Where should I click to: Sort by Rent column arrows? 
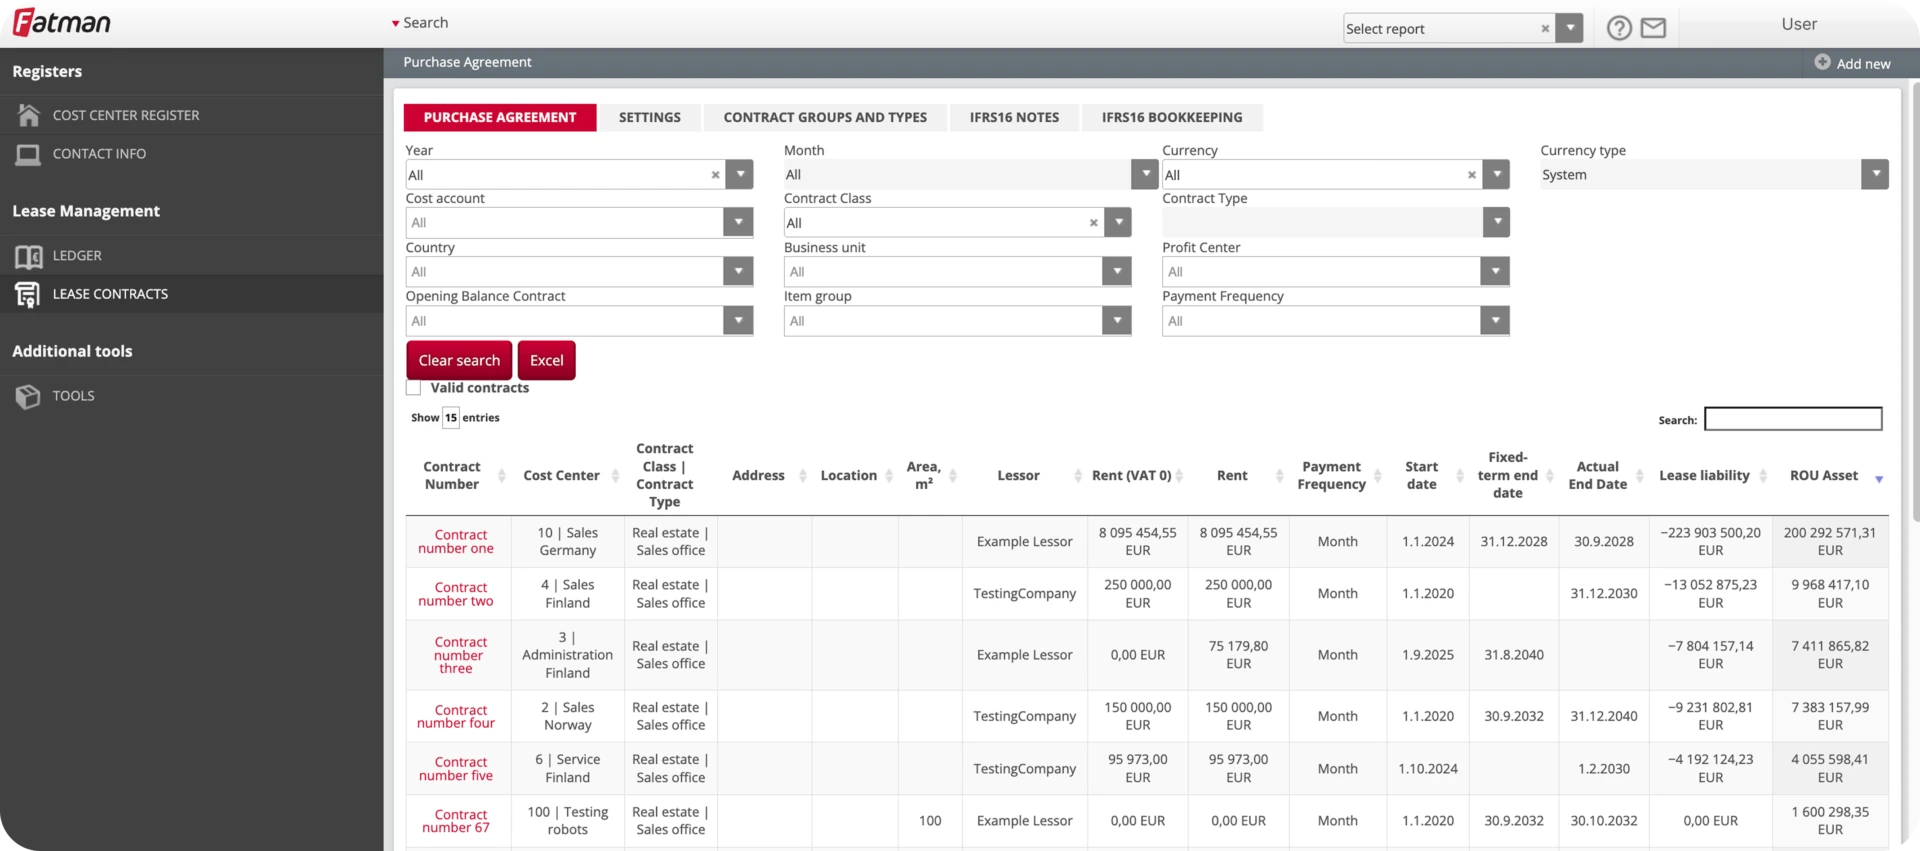(1279, 476)
